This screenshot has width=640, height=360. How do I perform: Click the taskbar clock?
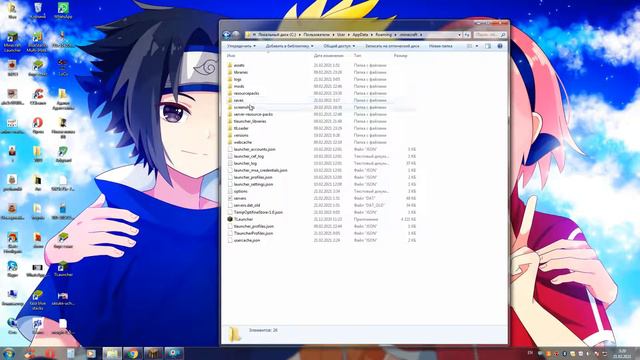(622, 353)
